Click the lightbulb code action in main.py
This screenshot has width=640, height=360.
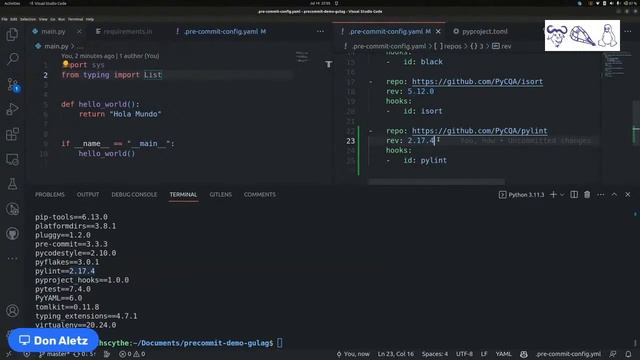point(65,64)
